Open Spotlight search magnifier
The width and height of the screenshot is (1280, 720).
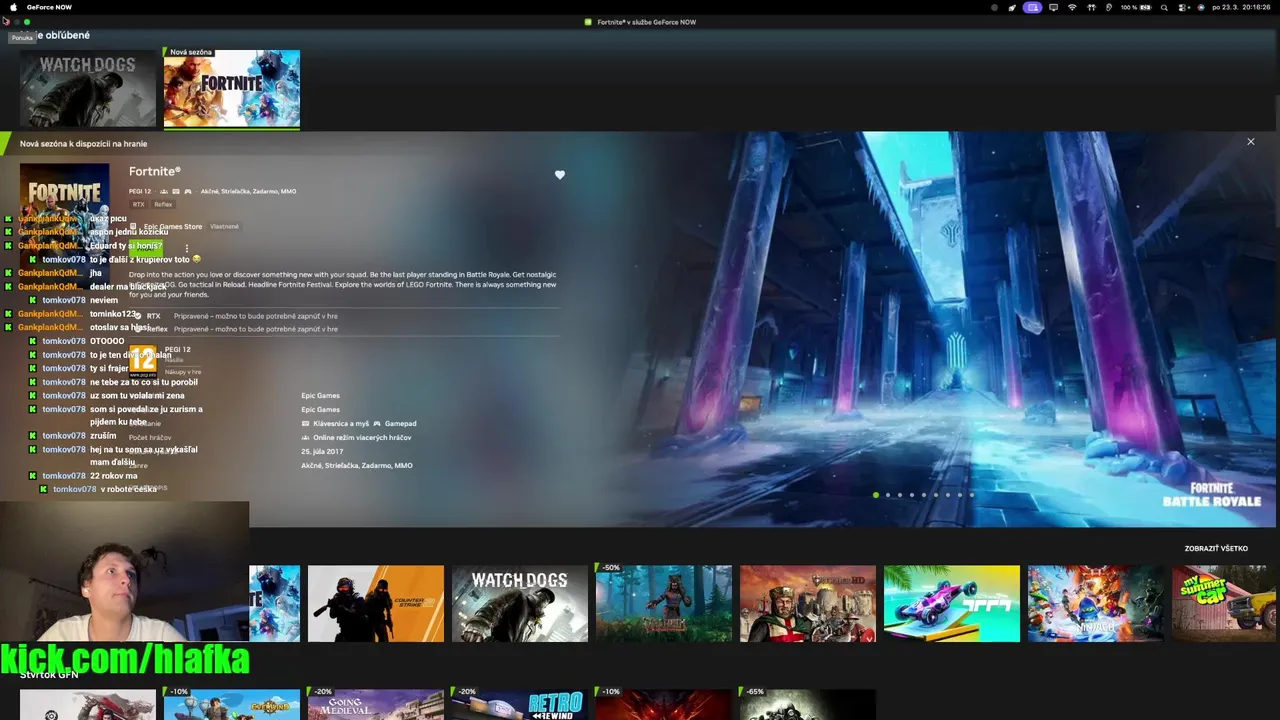pos(1164,7)
